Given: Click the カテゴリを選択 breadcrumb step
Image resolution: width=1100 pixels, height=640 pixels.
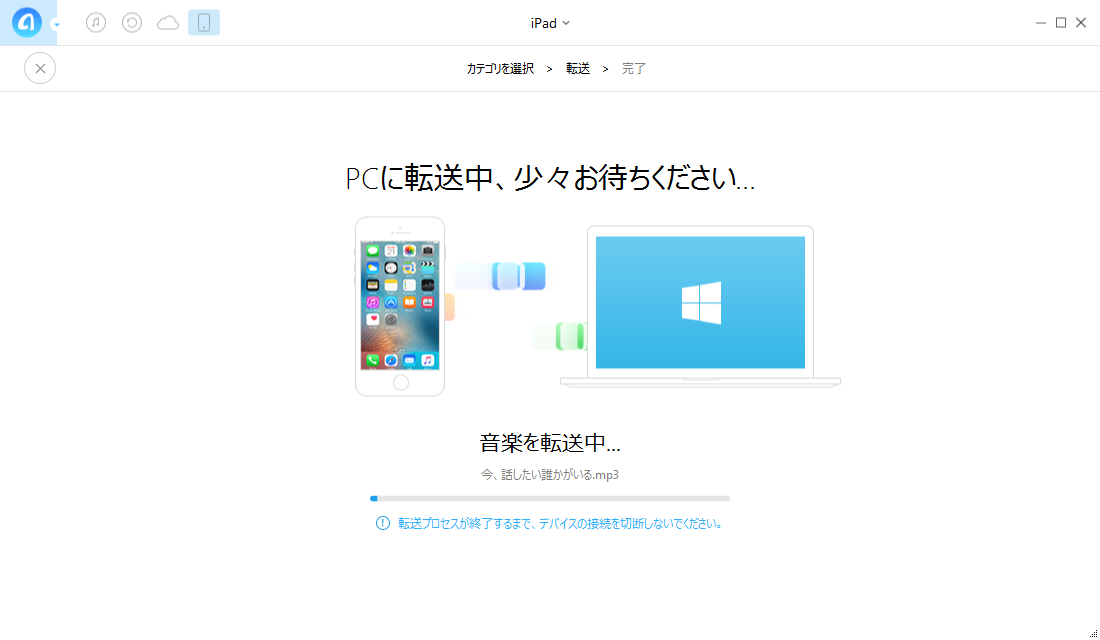Looking at the screenshot, I should tap(501, 68).
